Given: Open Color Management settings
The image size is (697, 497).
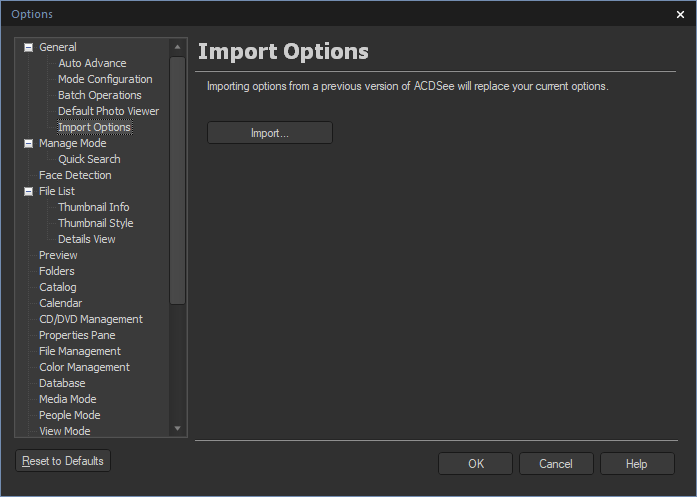Looking at the screenshot, I should pos(84,367).
